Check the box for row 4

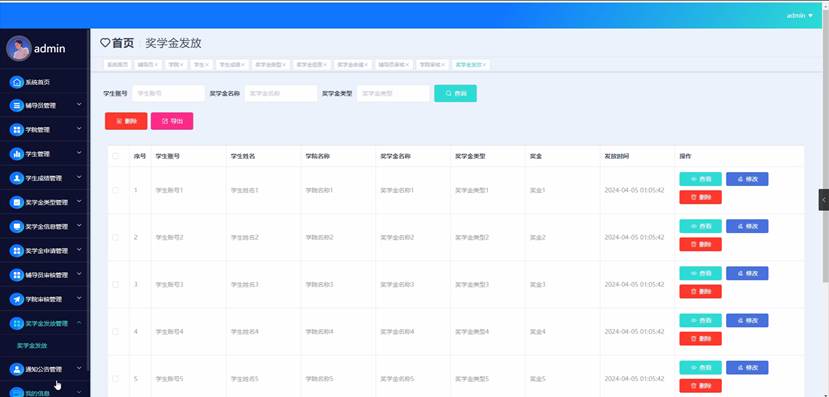coord(116,331)
